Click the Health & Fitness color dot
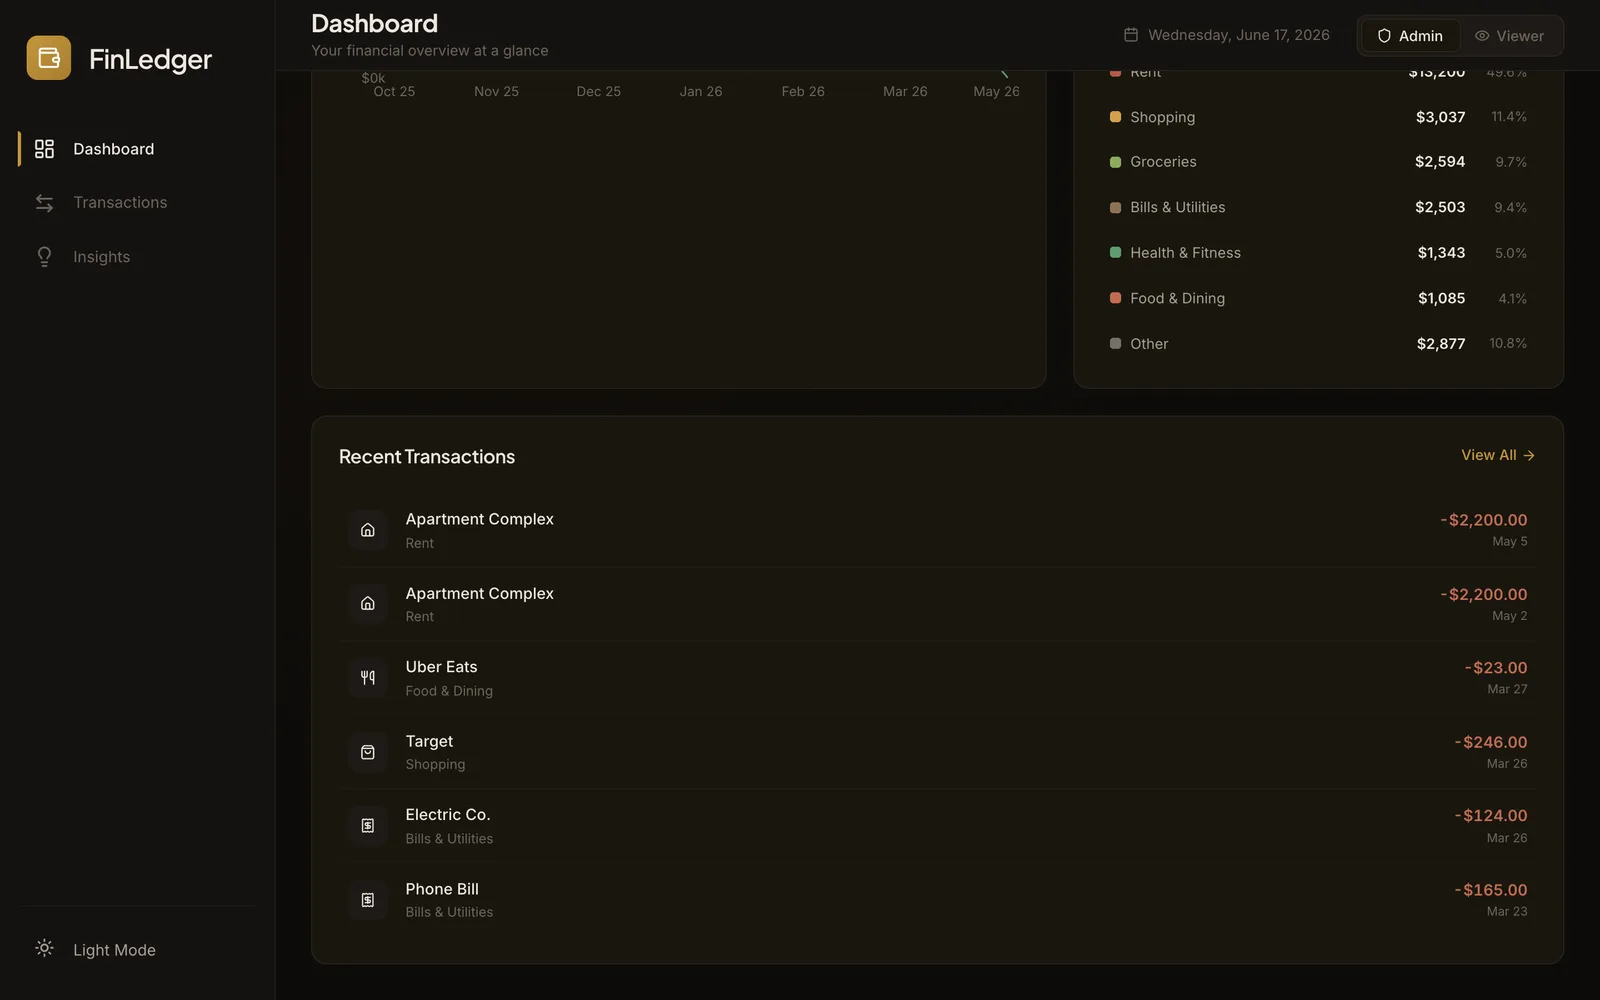 coord(1115,253)
